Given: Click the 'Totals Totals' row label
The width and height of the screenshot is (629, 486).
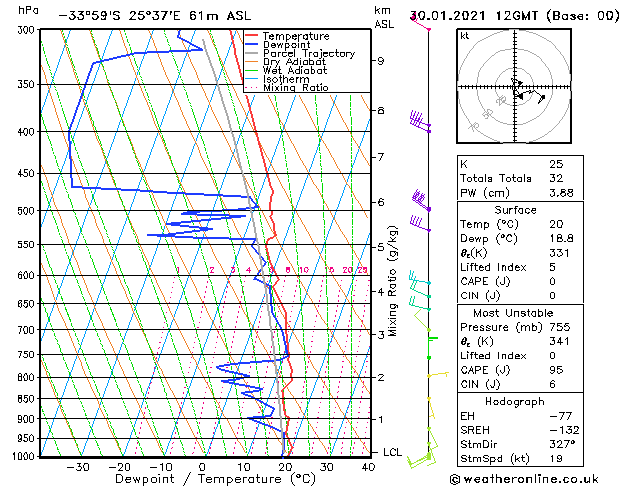Looking at the screenshot, I should coord(496,178).
